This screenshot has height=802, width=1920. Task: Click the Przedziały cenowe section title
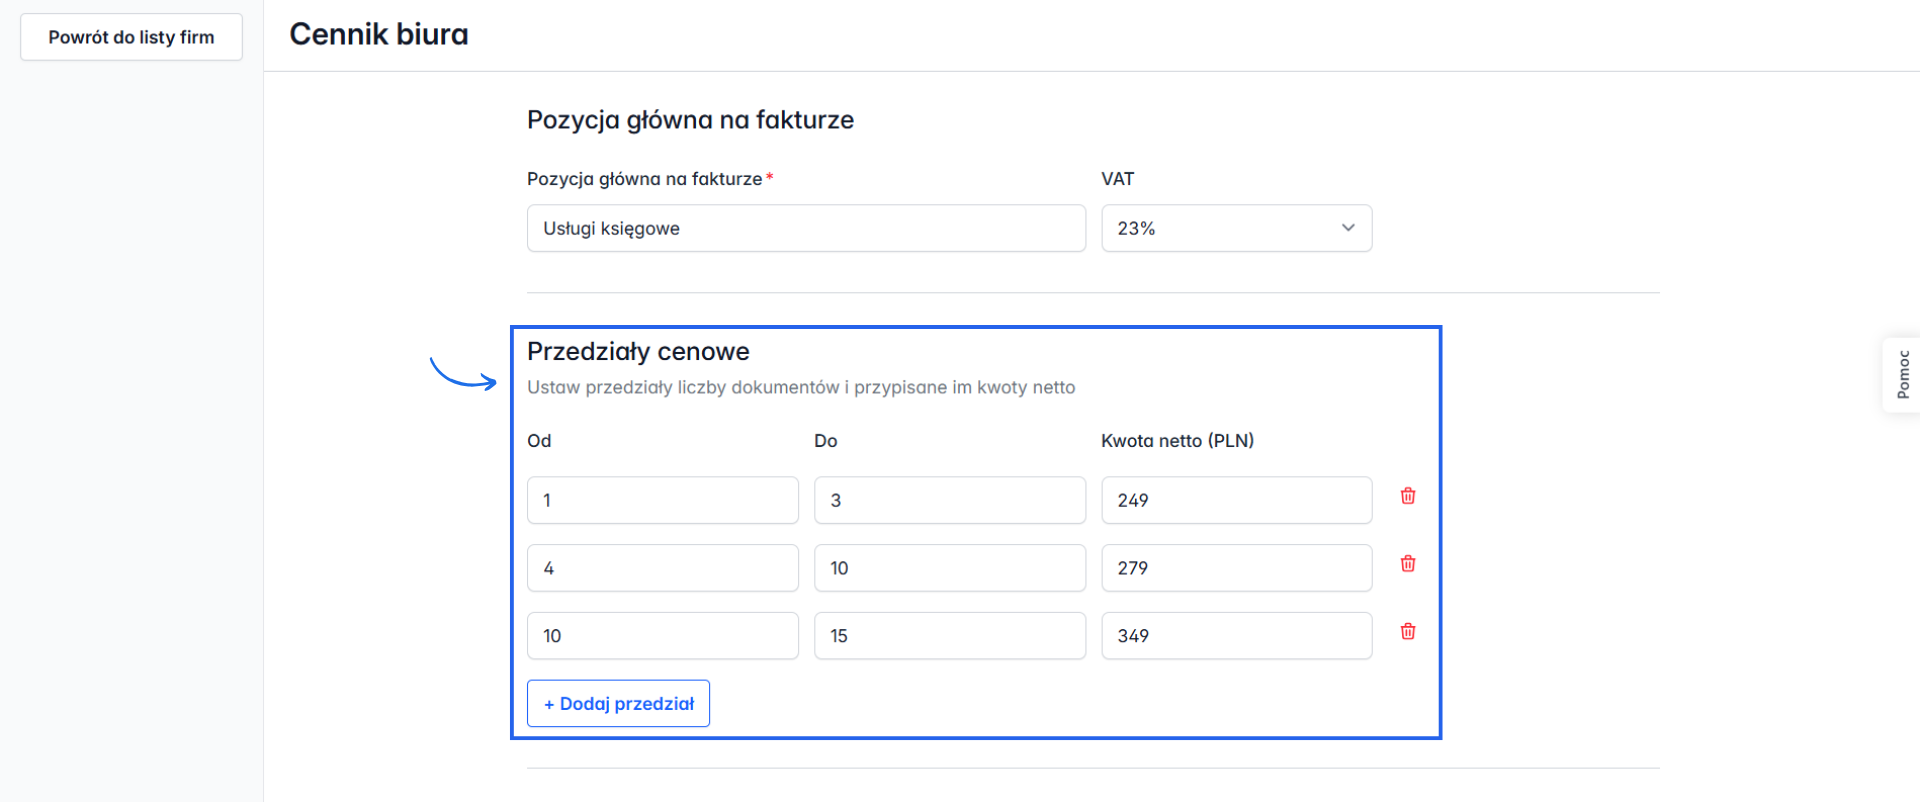[638, 352]
